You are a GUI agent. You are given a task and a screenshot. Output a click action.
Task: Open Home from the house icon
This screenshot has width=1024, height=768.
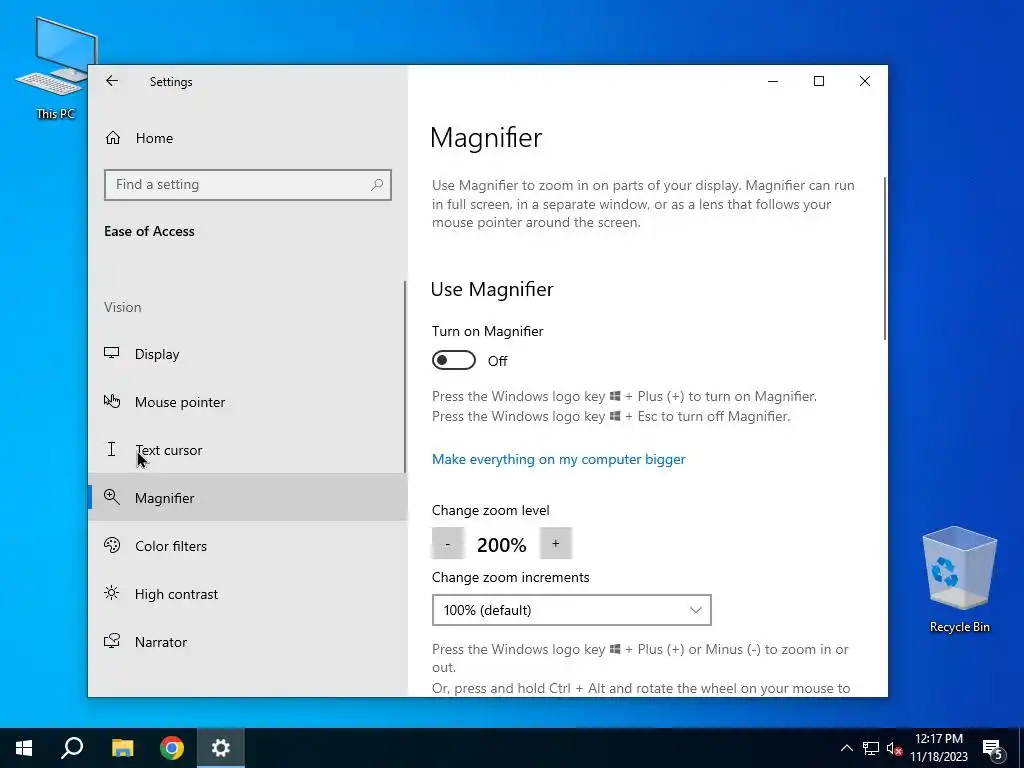point(113,138)
